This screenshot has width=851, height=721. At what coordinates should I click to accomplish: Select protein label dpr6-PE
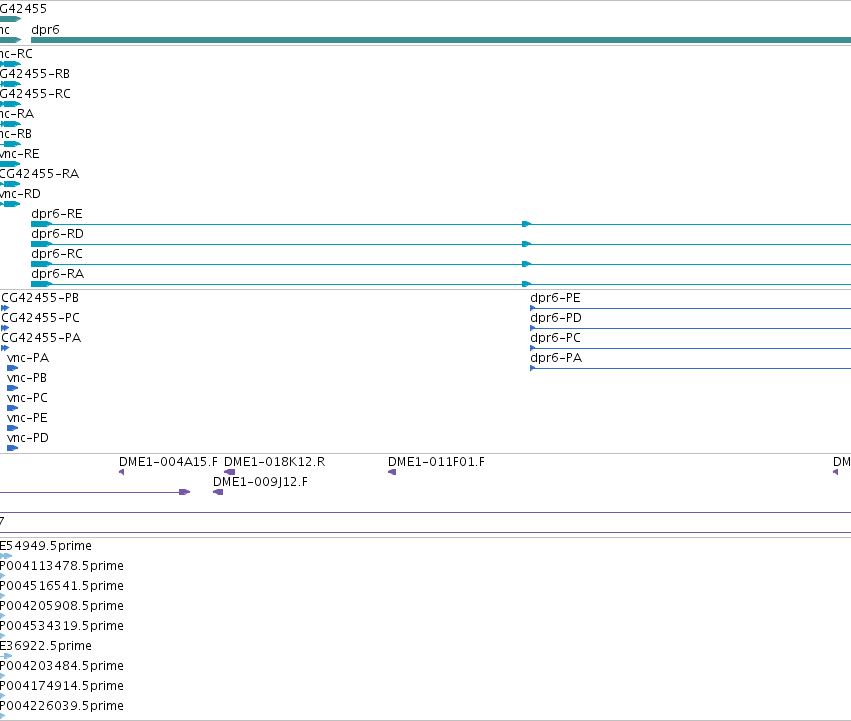pyautogui.click(x=555, y=298)
